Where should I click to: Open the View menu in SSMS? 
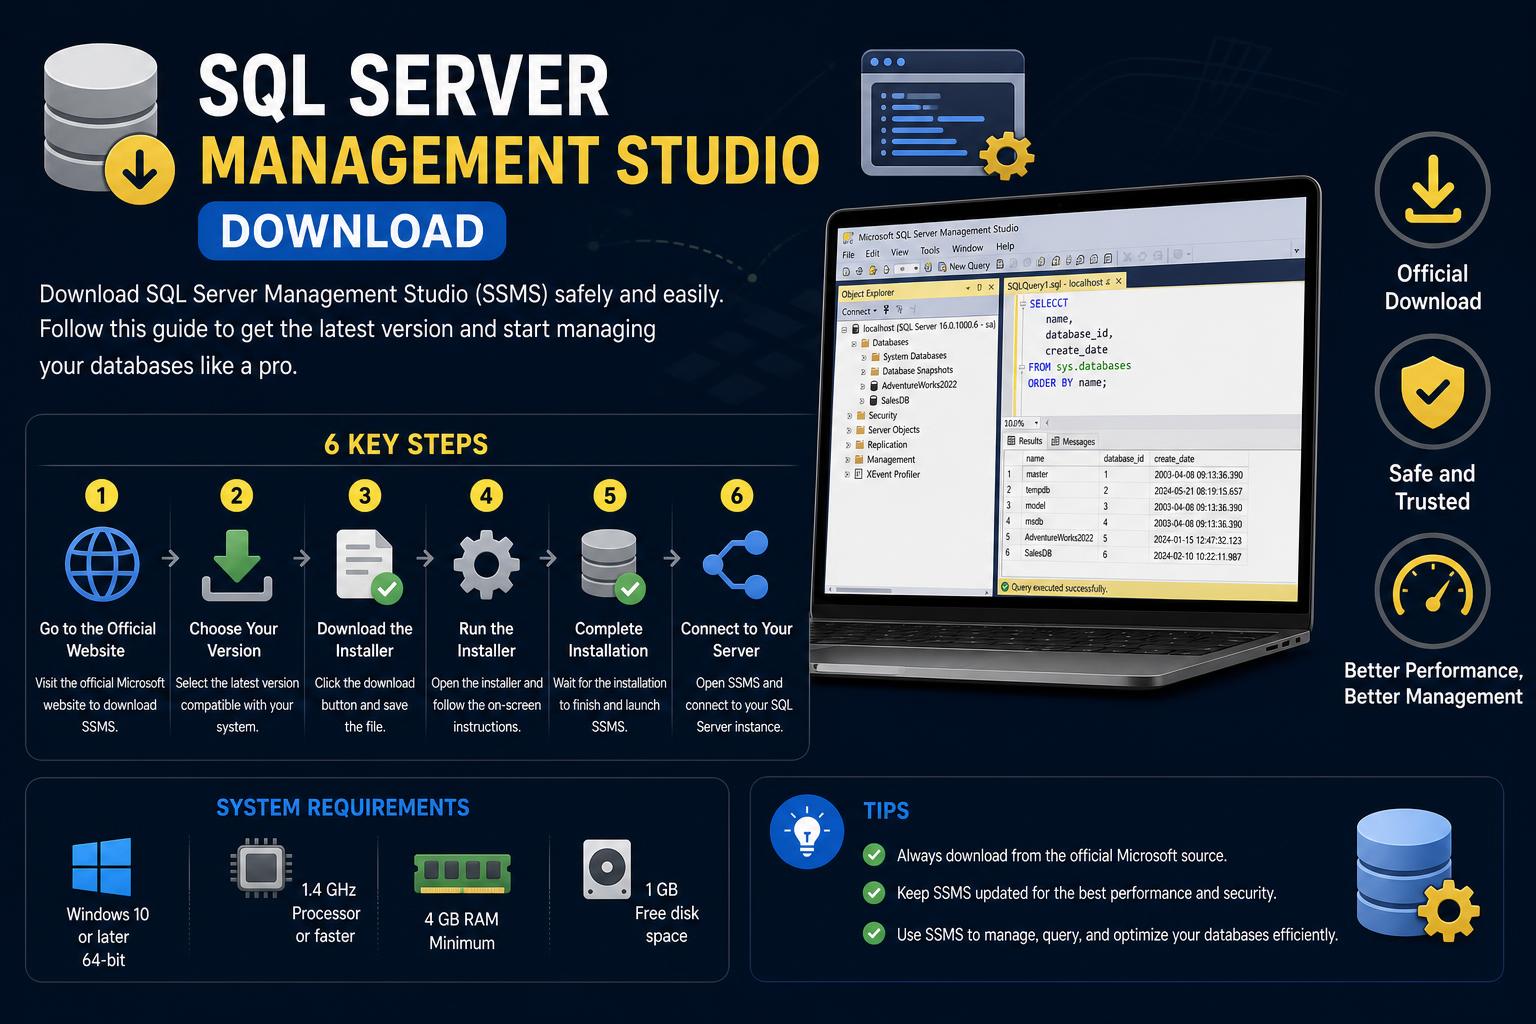coord(899,252)
